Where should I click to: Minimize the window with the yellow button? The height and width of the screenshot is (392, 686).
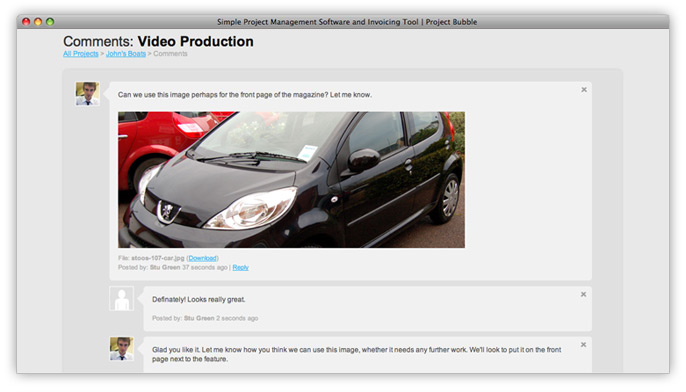[38, 21]
